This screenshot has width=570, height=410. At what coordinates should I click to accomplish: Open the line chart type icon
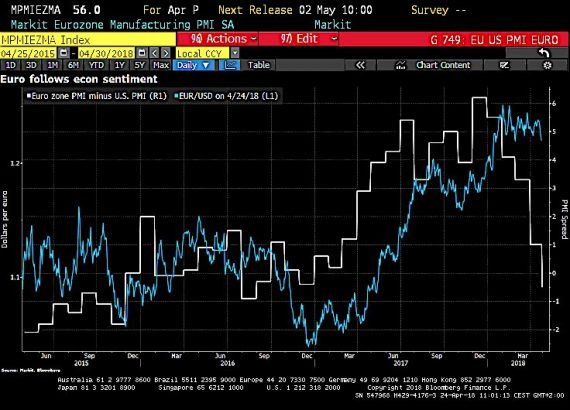230,65
